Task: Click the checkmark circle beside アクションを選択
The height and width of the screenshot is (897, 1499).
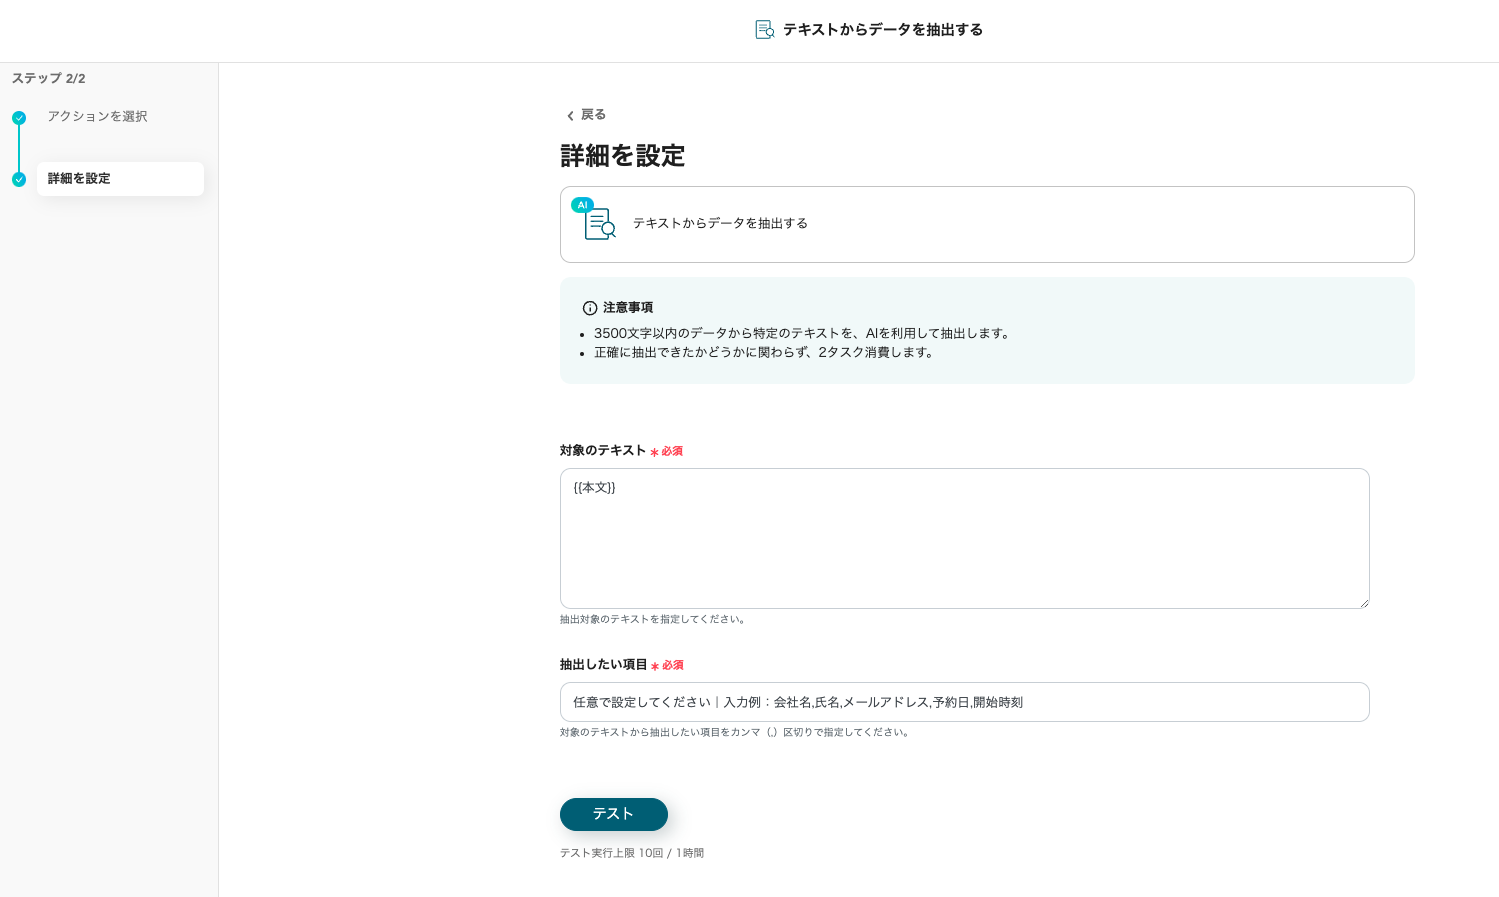Action: coord(19,118)
